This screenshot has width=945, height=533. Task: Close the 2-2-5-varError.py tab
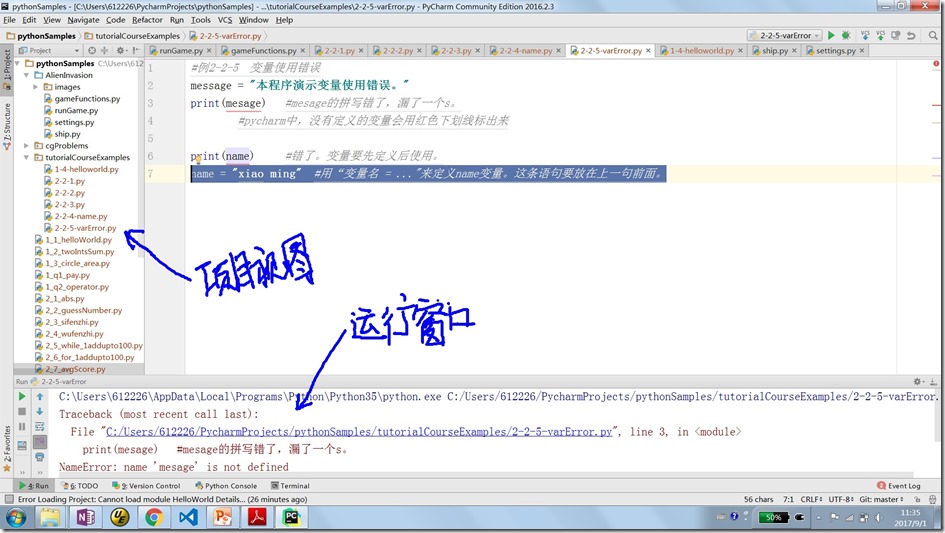point(648,51)
